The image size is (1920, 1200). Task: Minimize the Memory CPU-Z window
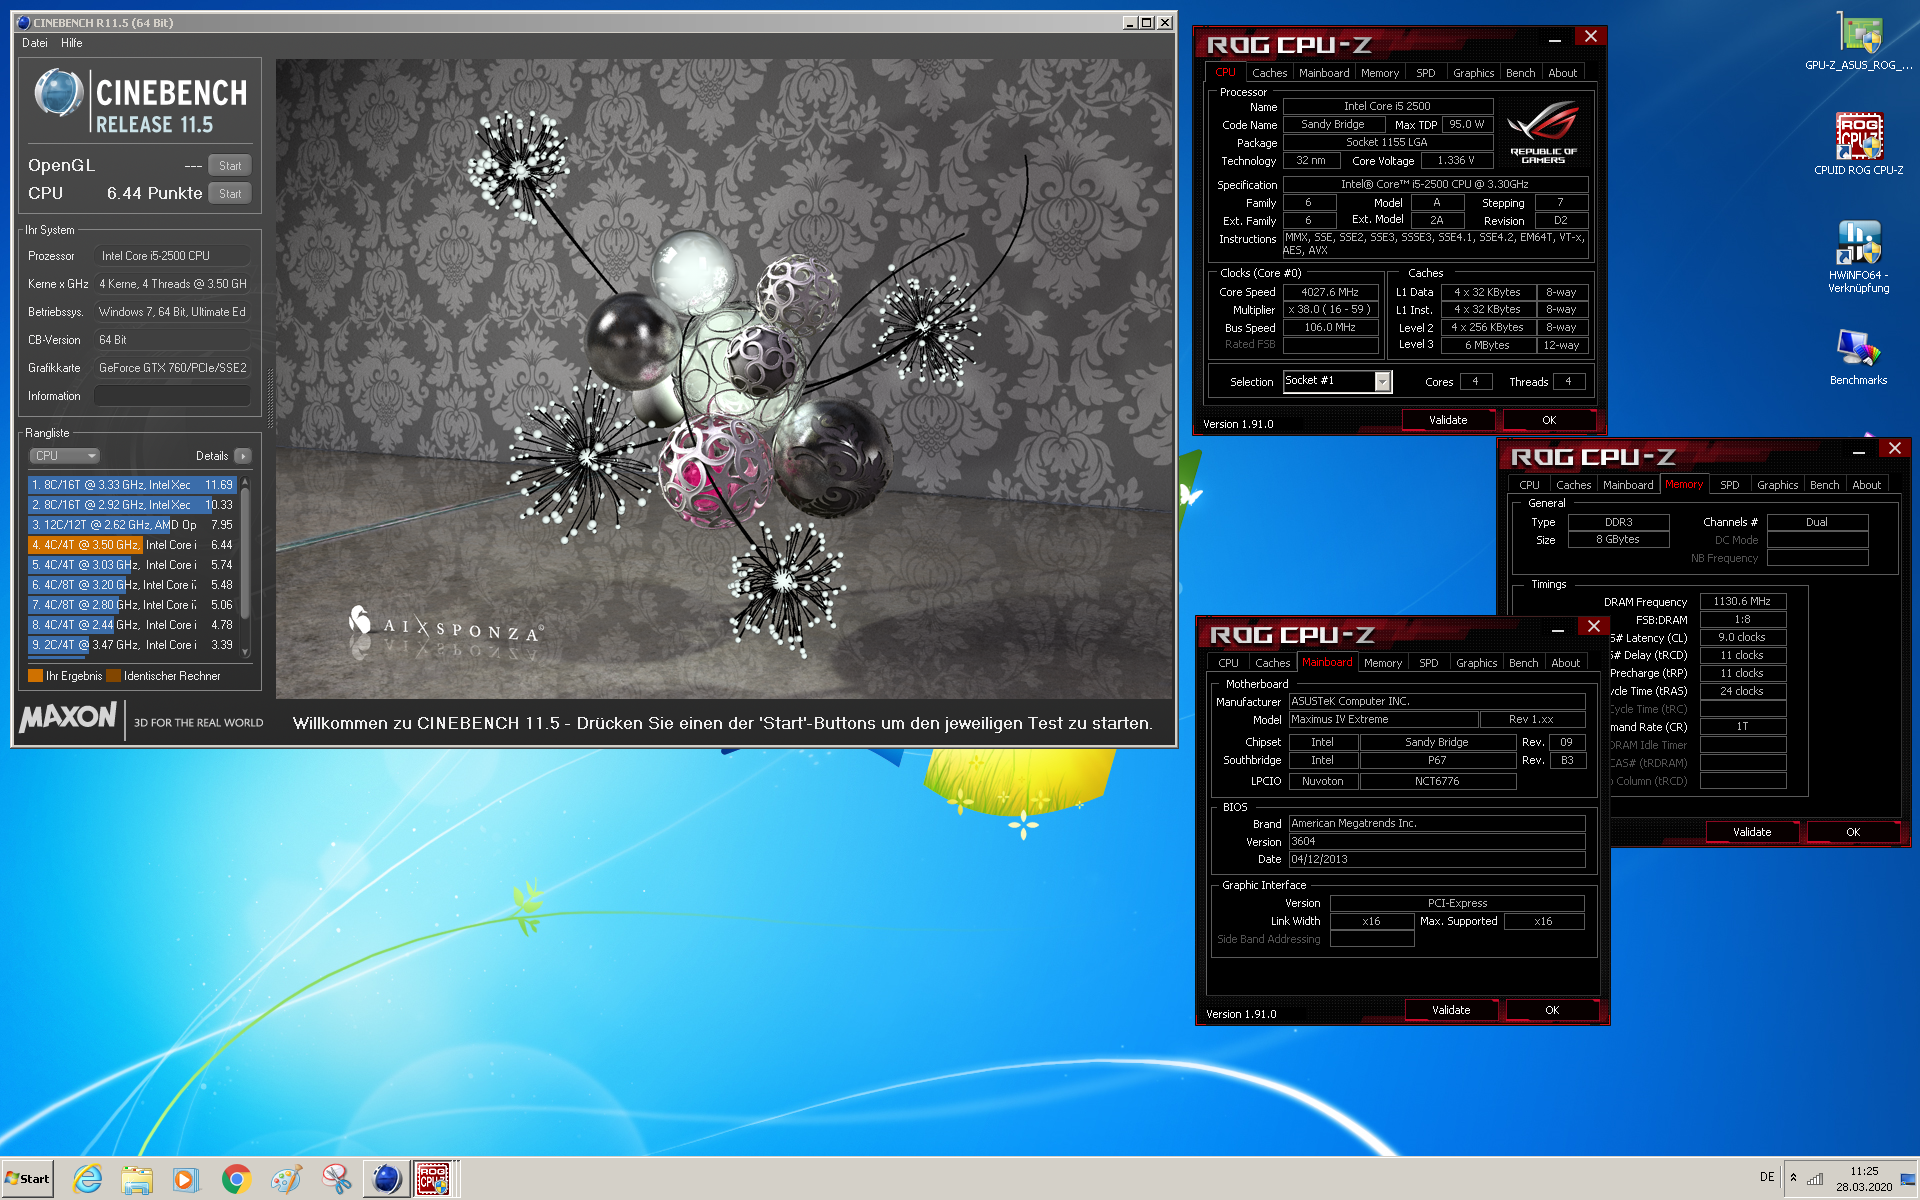tap(1858, 452)
